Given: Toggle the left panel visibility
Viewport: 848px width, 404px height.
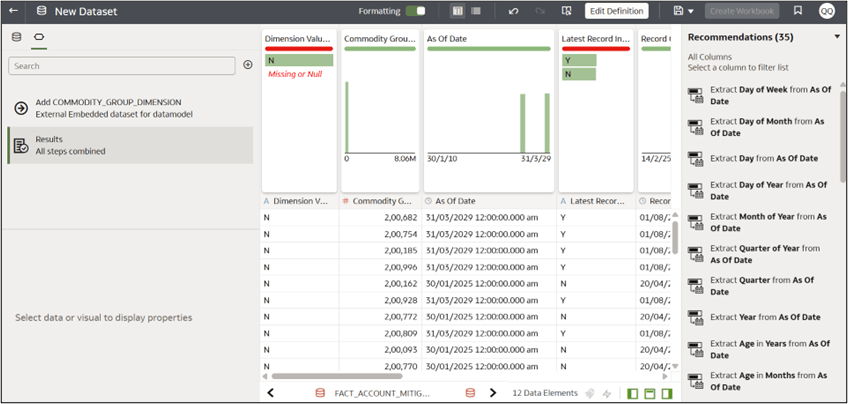Looking at the screenshot, I should (x=632, y=394).
